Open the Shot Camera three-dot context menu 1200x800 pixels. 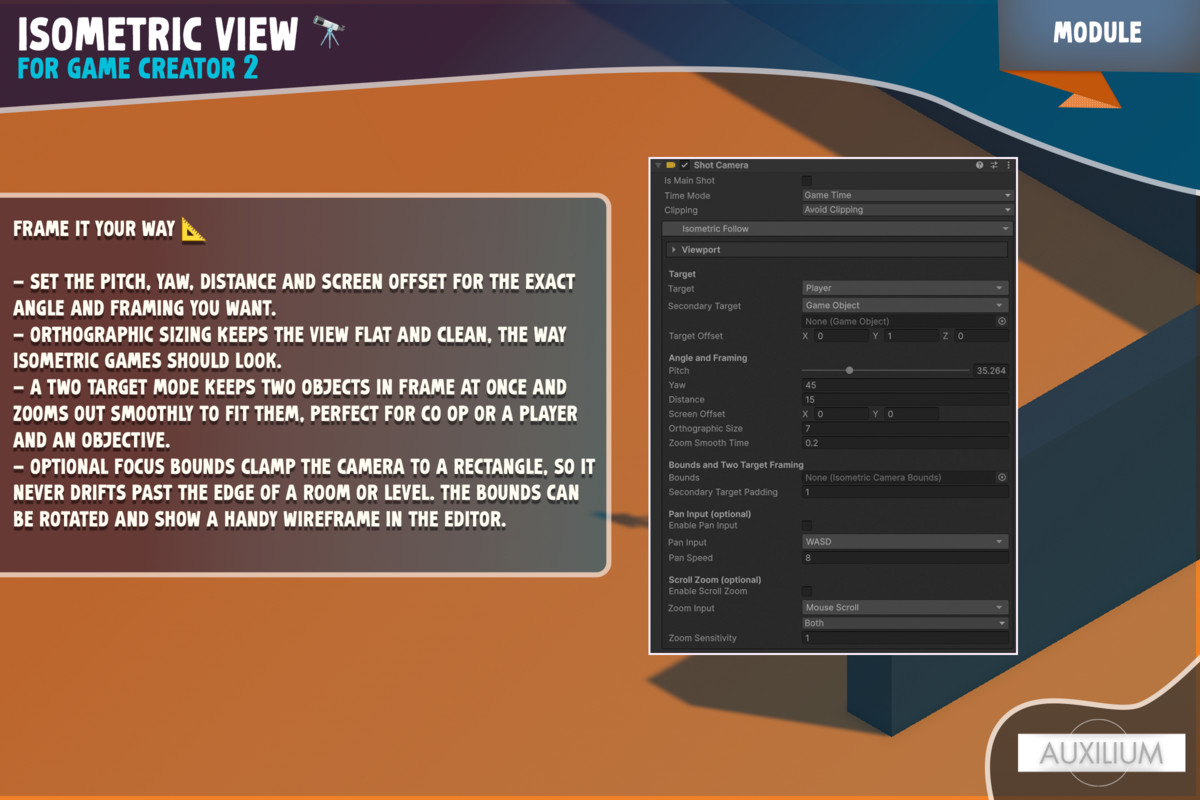coord(1009,165)
